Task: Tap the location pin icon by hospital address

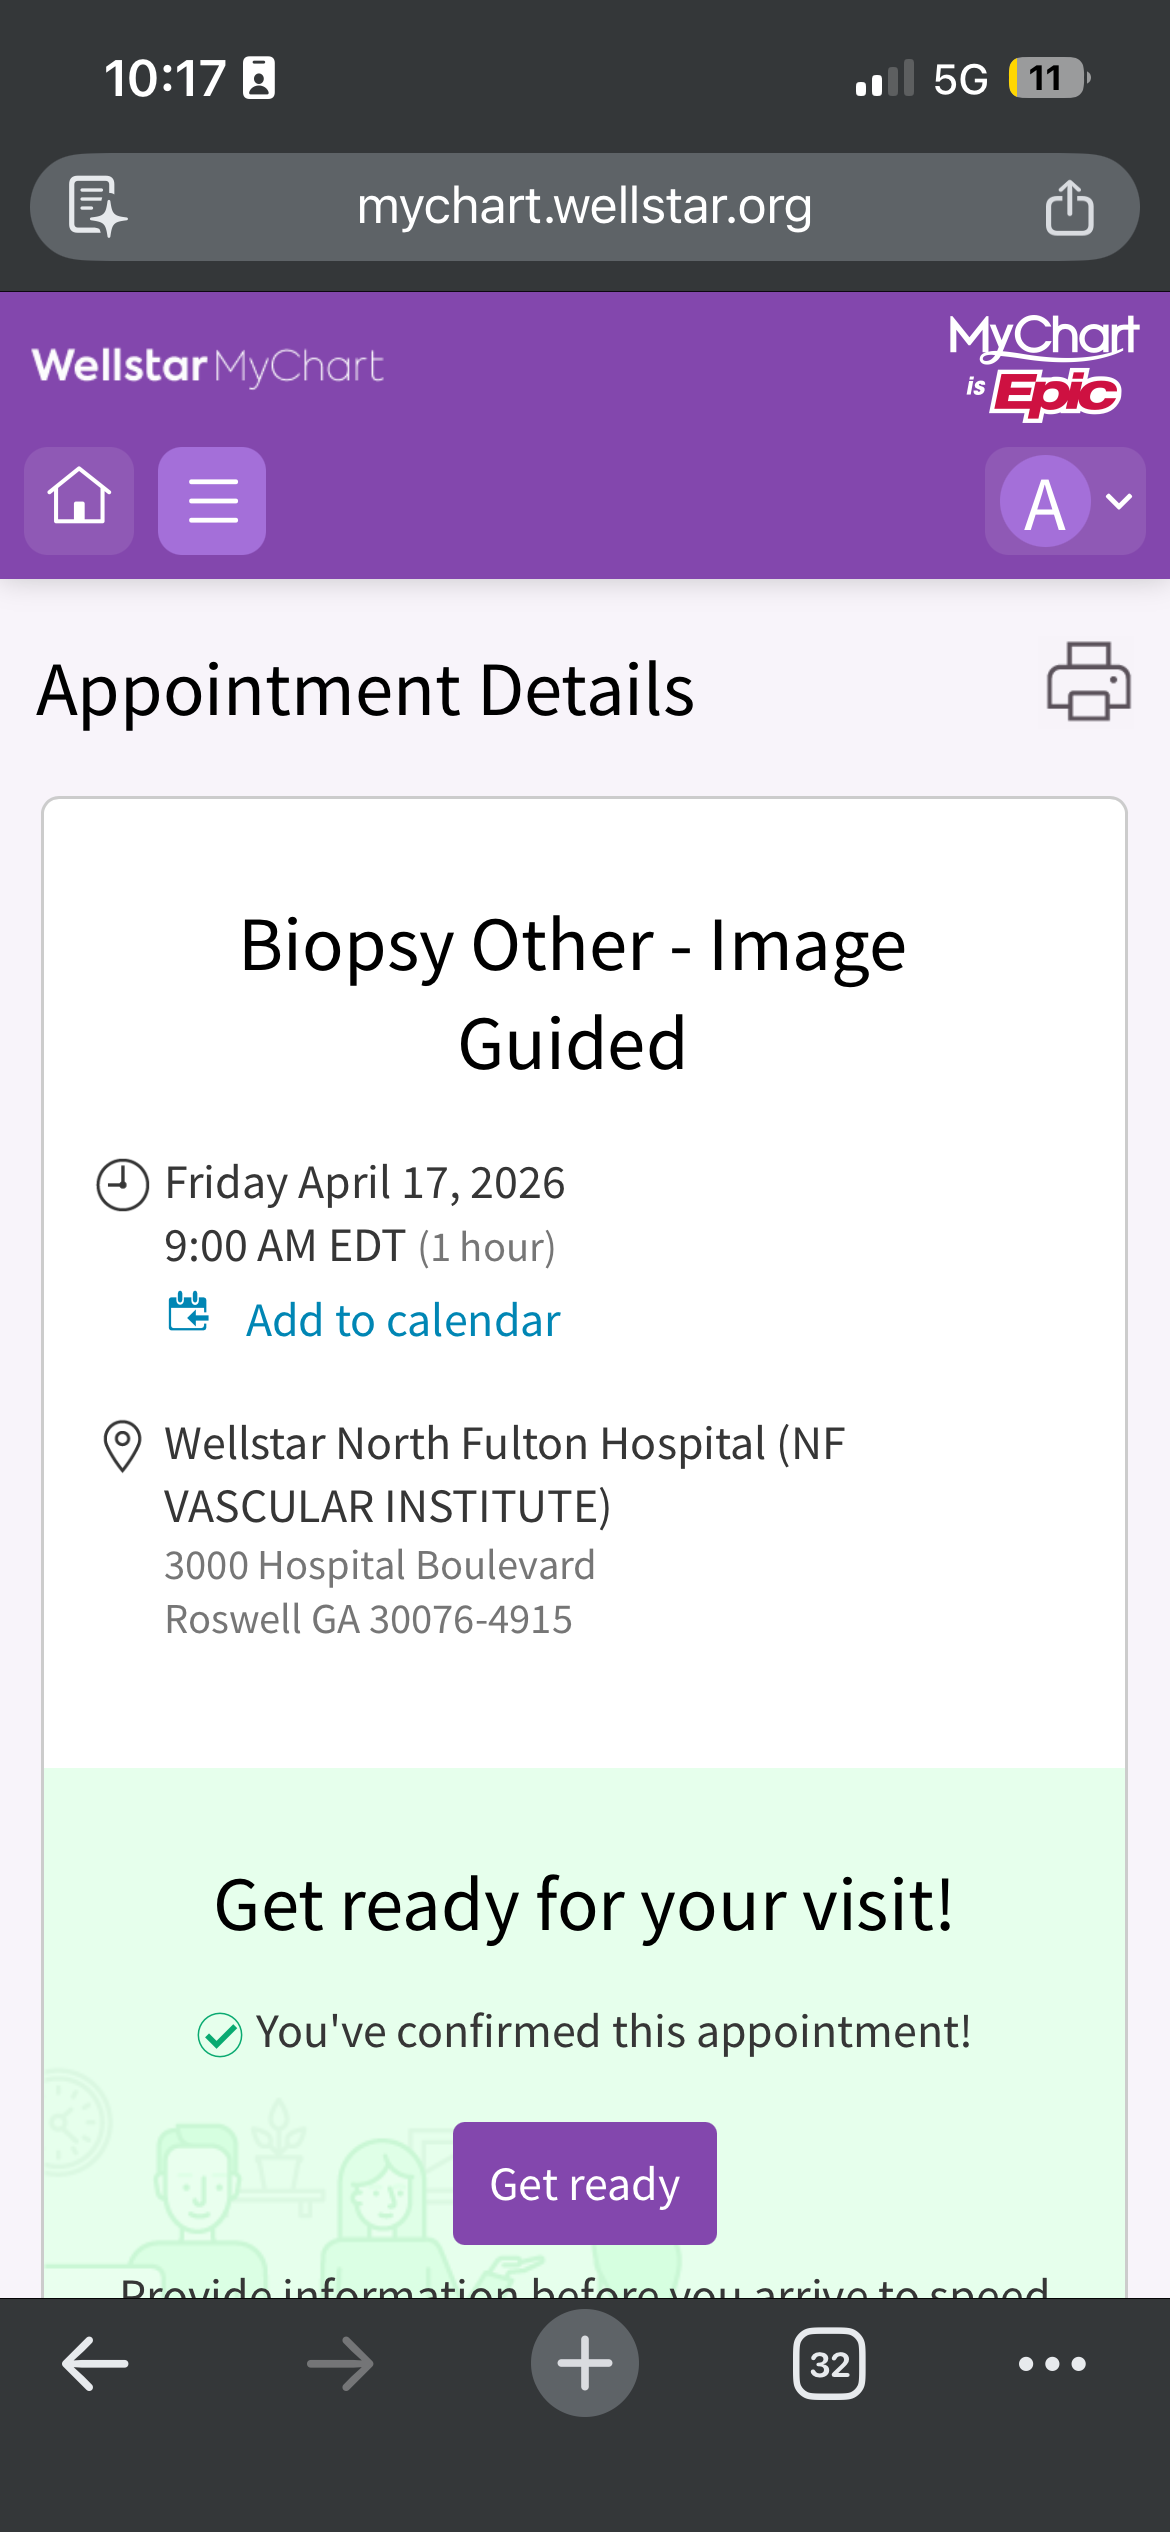Action: coord(122,1446)
